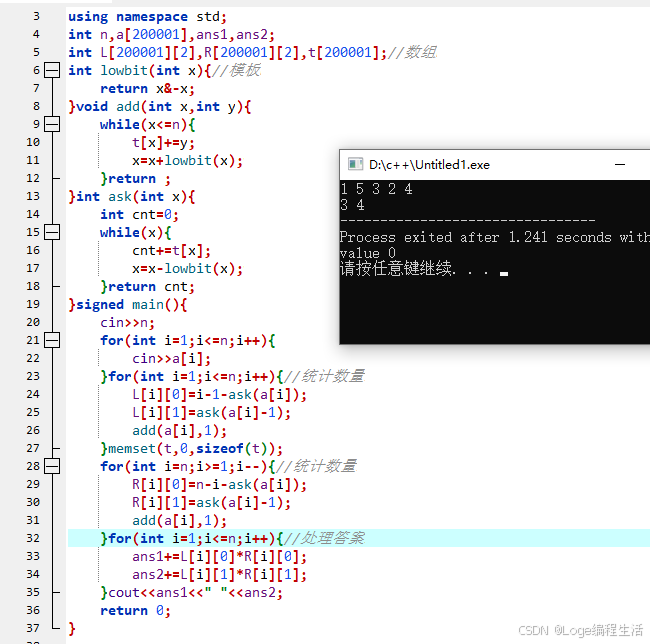Collapse the for loop fold at line 21
Image resolution: width=650 pixels, height=644 pixels.
[52, 340]
